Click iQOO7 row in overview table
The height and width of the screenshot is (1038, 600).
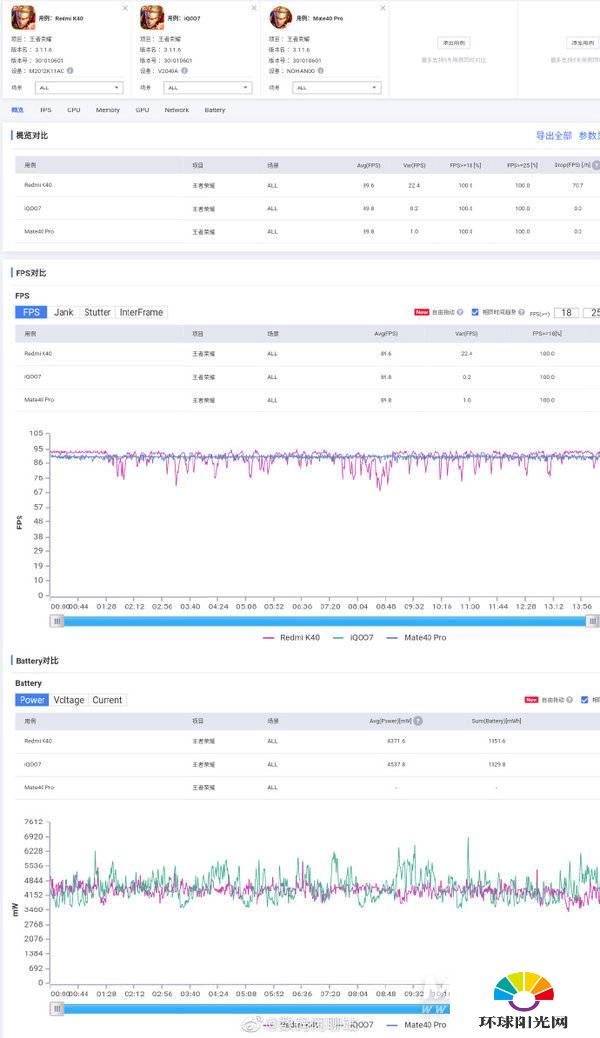click(x=307, y=209)
